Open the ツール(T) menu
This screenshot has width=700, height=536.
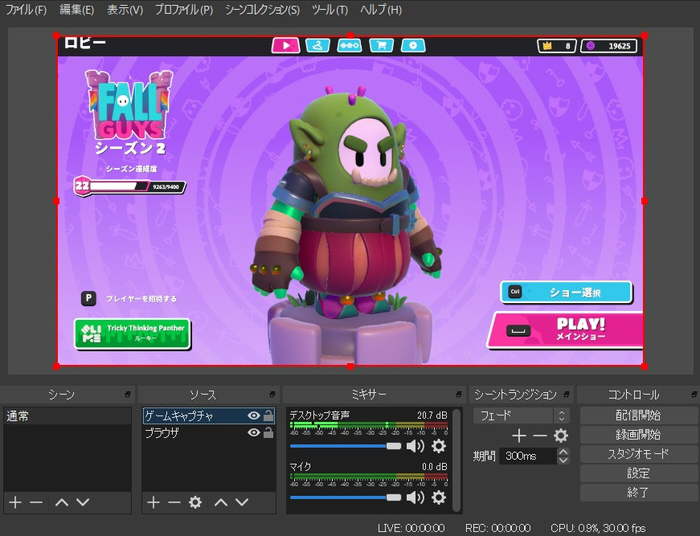[x=330, y=10]
